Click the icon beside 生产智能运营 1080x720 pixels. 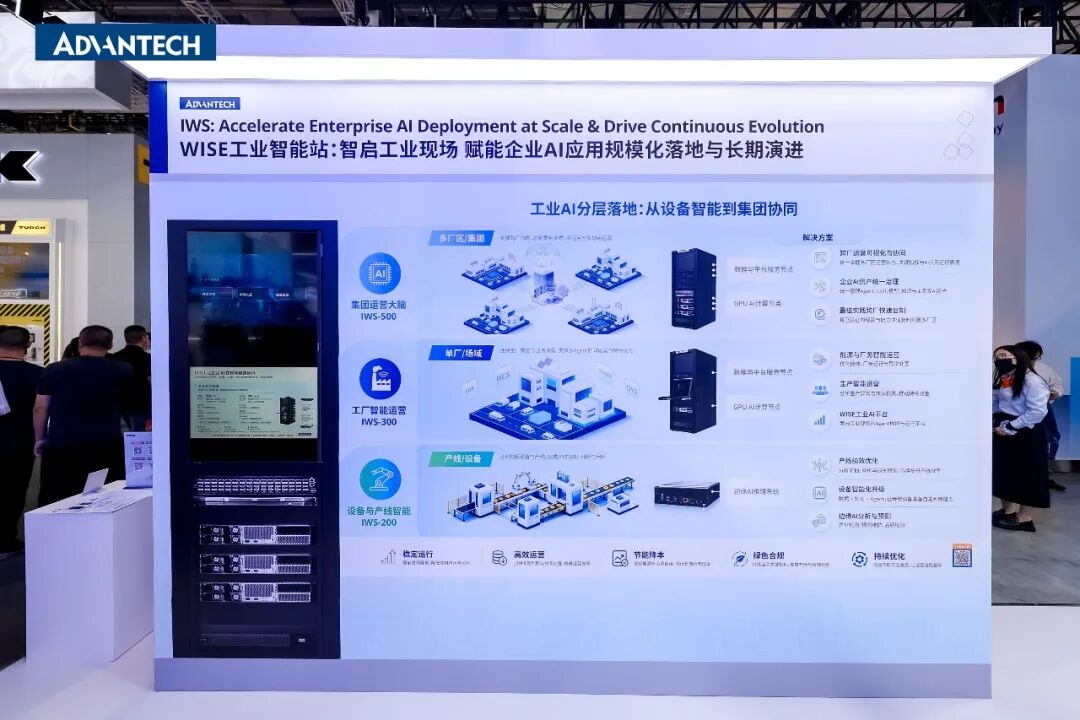coord(820,389)
